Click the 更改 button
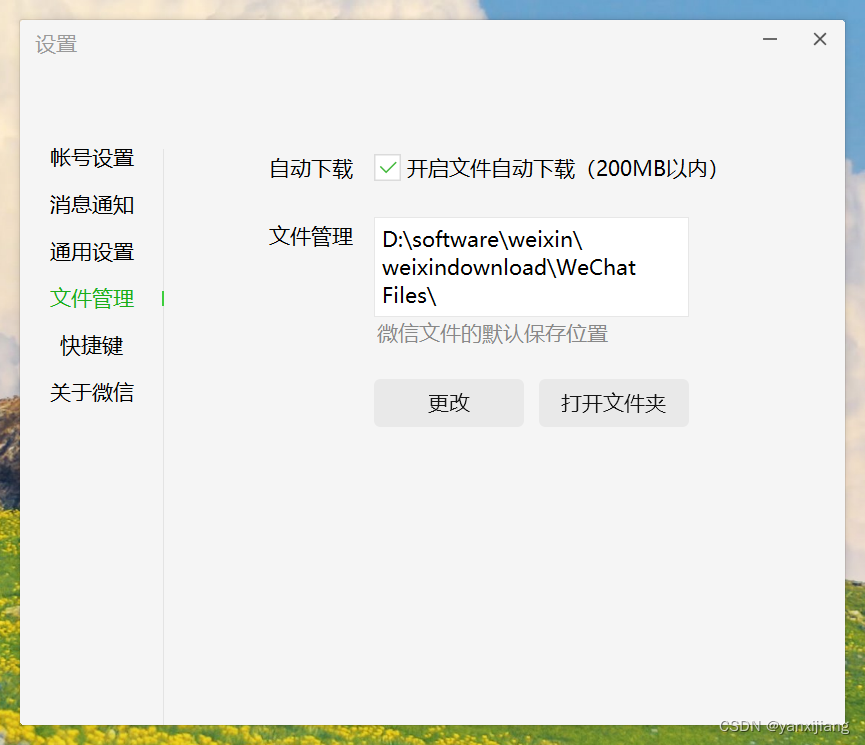The height and width of the screenshot is (745, 865). pos(448,403)
